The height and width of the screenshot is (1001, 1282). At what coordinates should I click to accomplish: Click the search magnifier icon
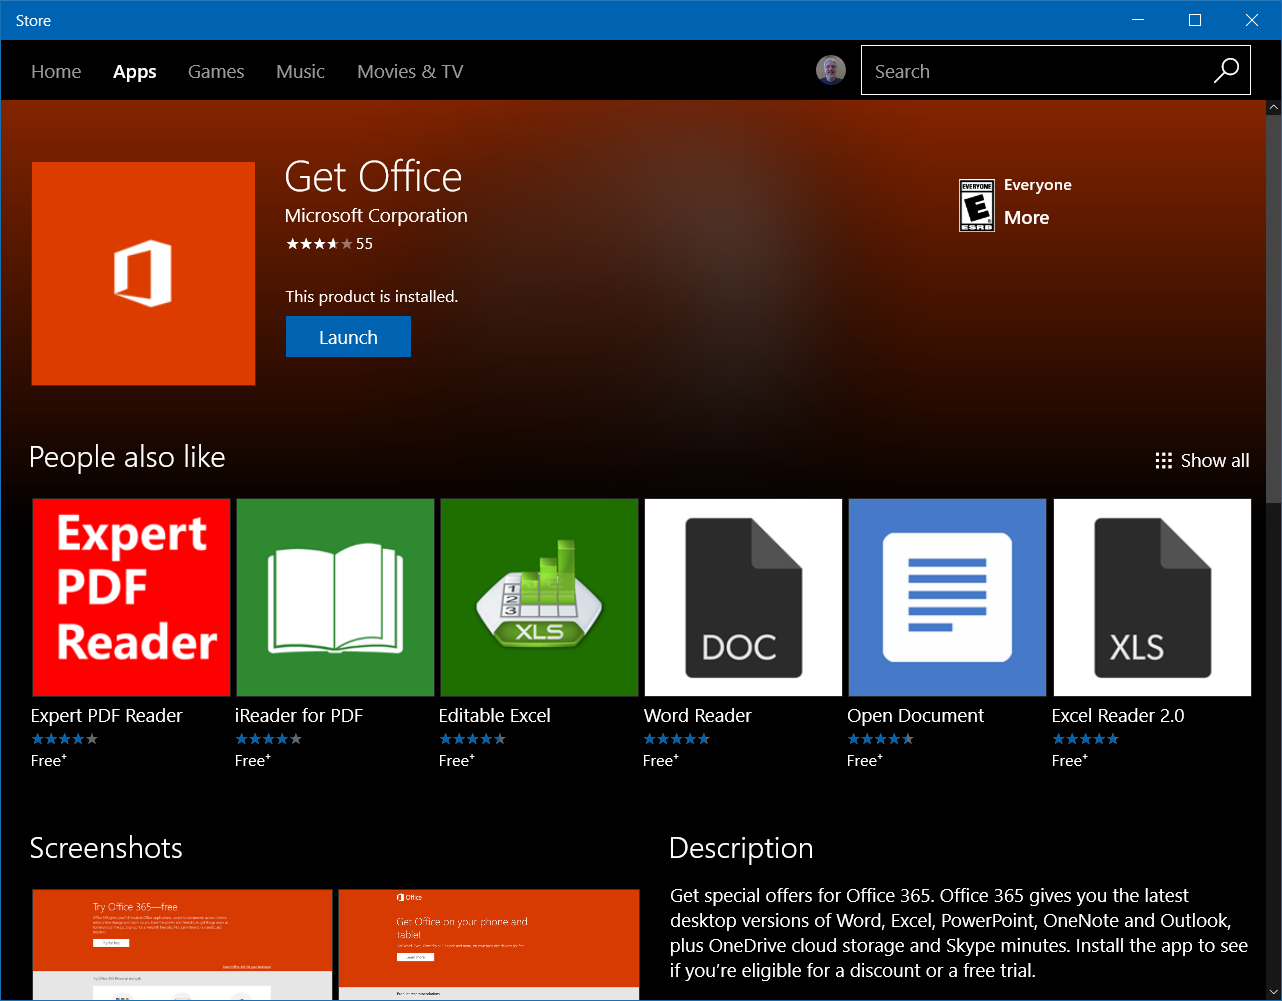click(1225, 70)
